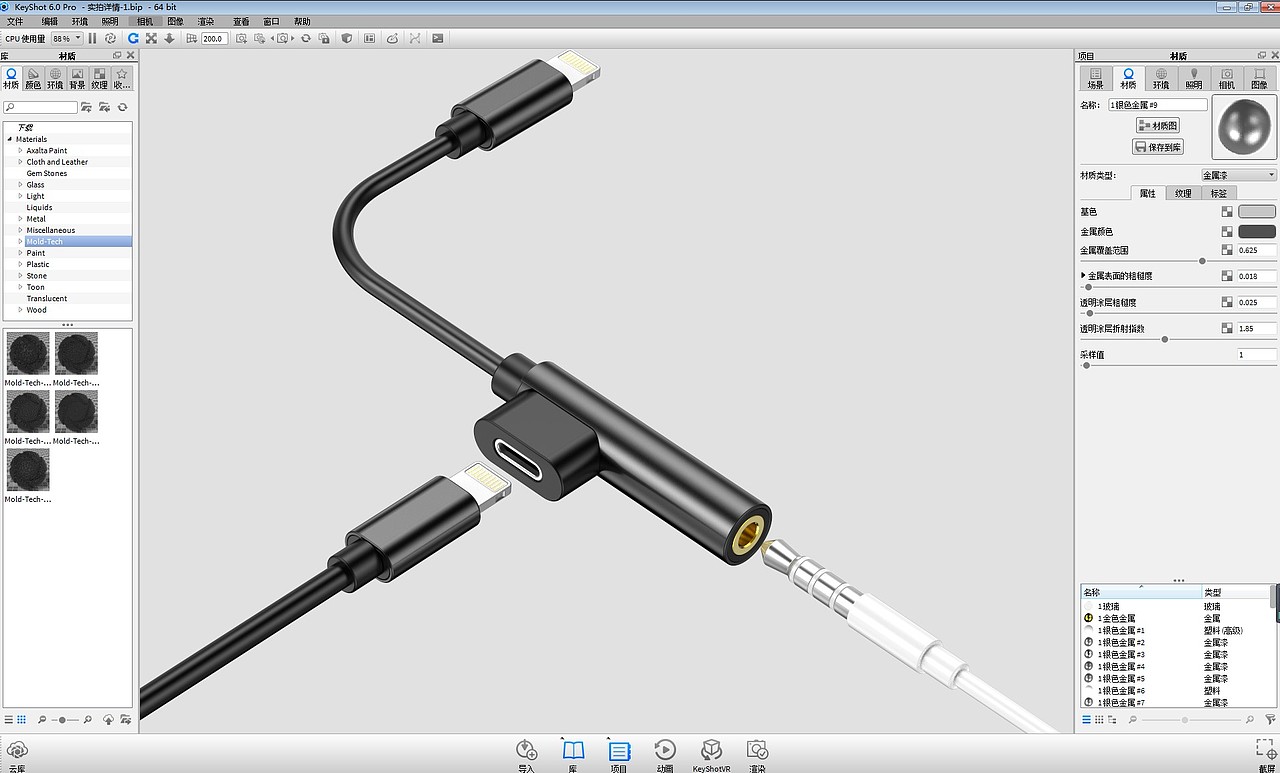Open the Library (库) button in bottom bar
This screenshot has height=773, width=1280.
click(x=573, y=755)
